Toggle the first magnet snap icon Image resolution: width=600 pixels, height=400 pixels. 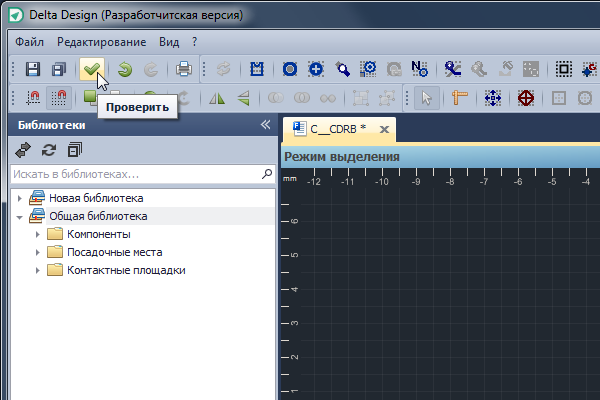click(32, 98)
